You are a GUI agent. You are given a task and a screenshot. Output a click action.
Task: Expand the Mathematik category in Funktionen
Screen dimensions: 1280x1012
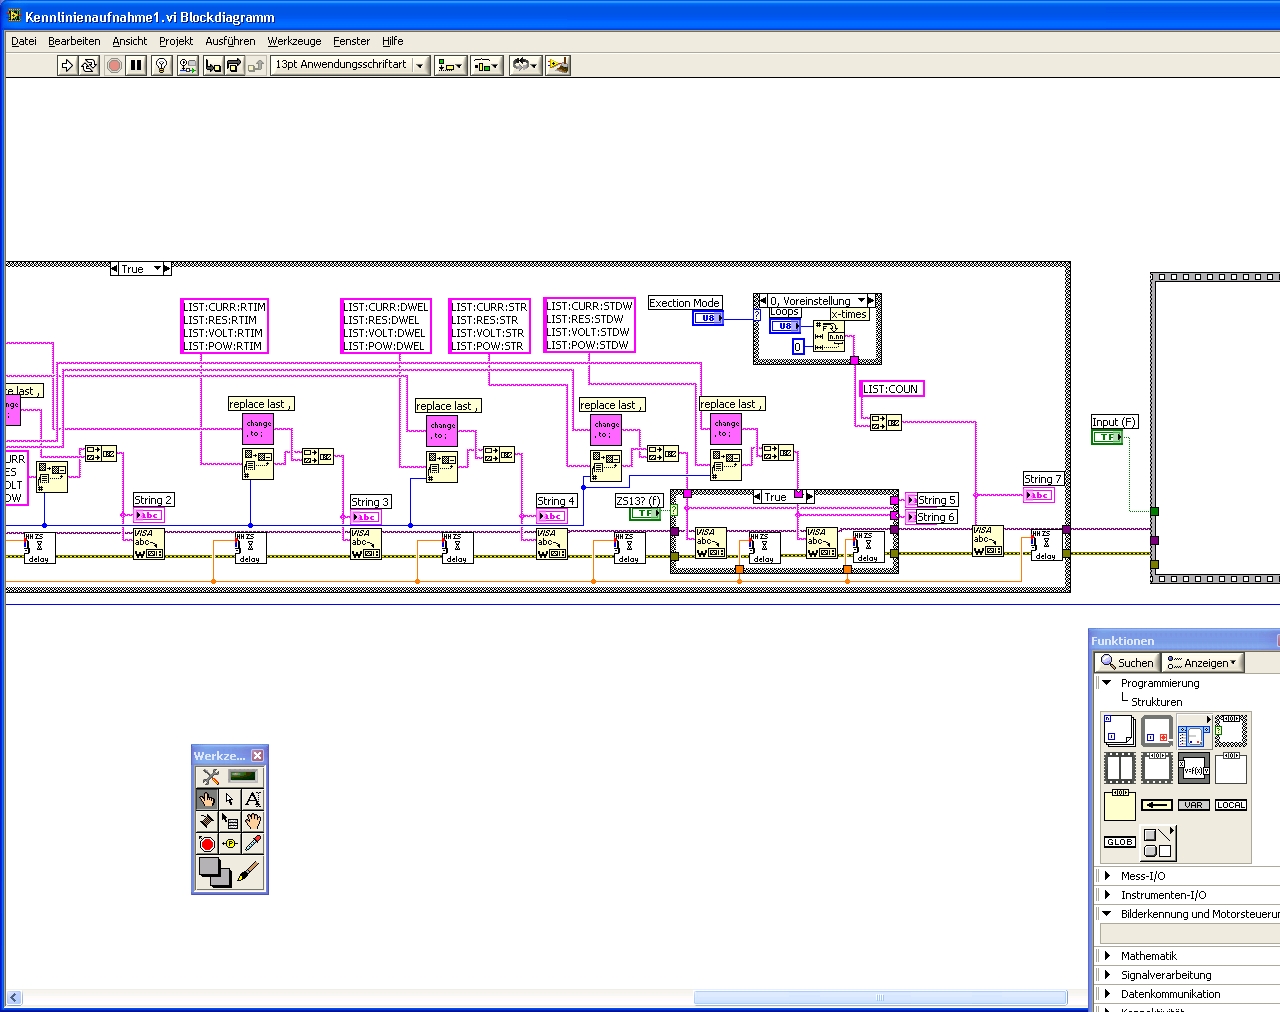click(1148, 956)
